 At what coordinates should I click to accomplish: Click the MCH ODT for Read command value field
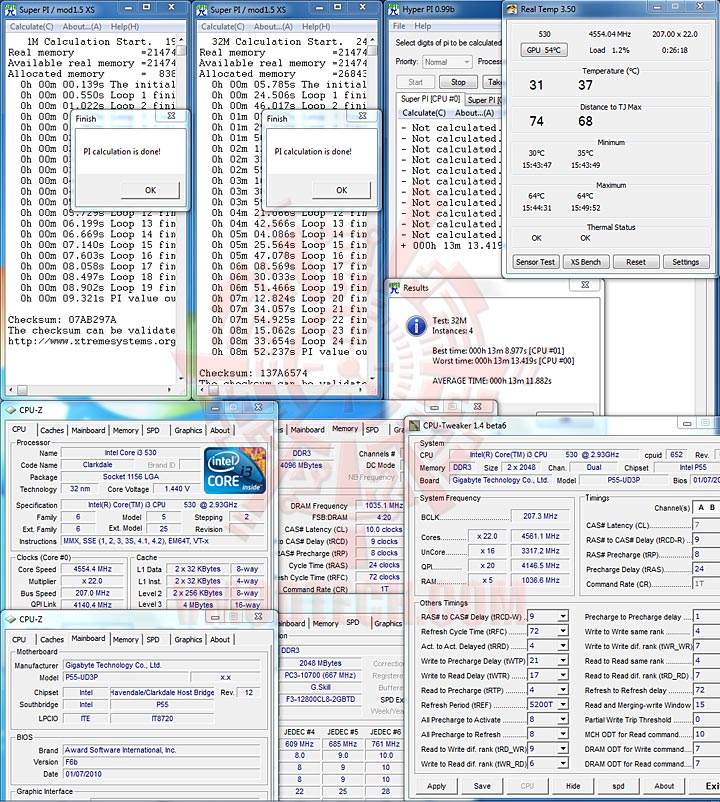[x=706, y=734]
